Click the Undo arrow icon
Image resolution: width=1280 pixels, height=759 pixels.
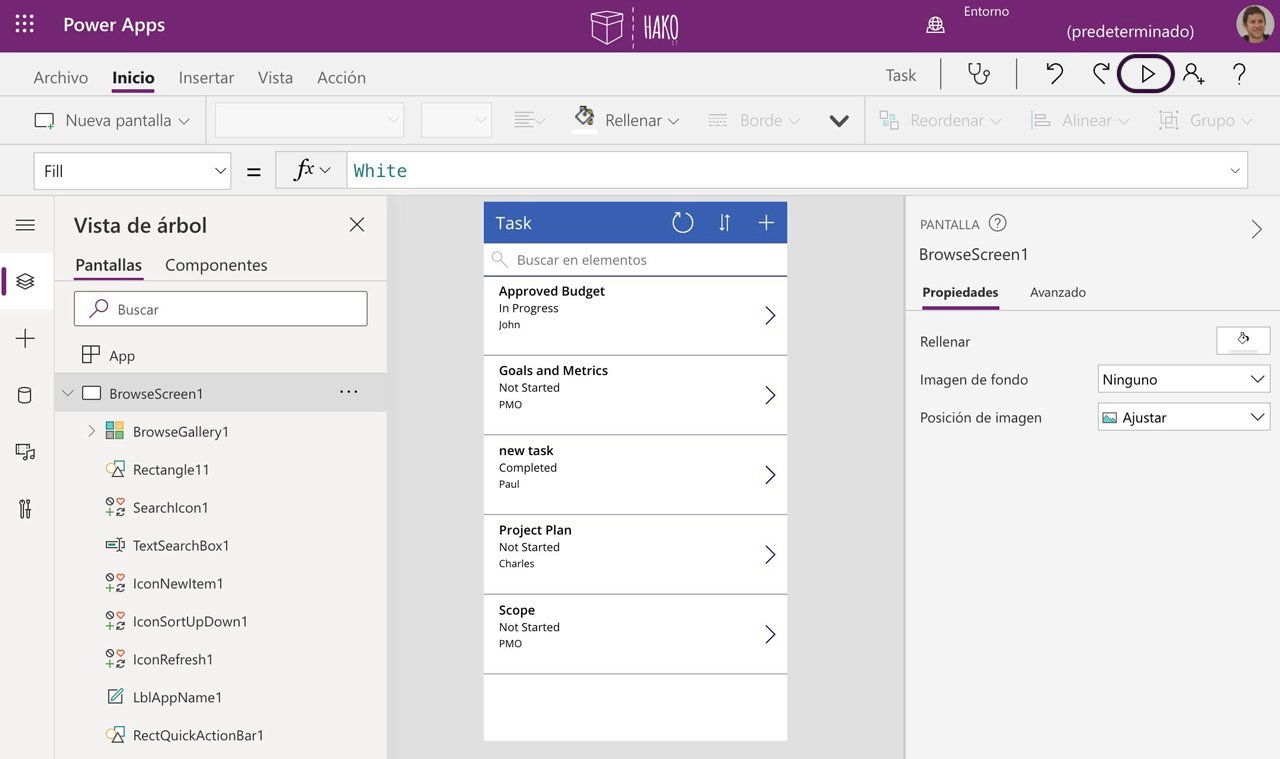tap(1054, 74)
